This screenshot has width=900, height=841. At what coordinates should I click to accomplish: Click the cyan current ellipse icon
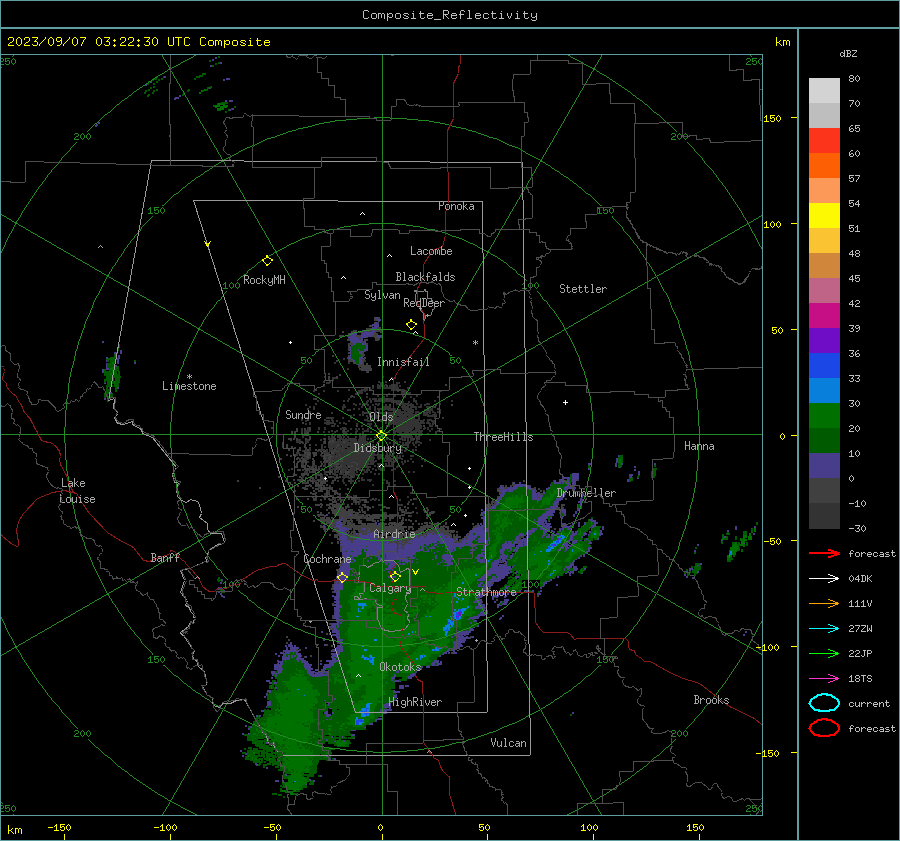coord(824,703)
